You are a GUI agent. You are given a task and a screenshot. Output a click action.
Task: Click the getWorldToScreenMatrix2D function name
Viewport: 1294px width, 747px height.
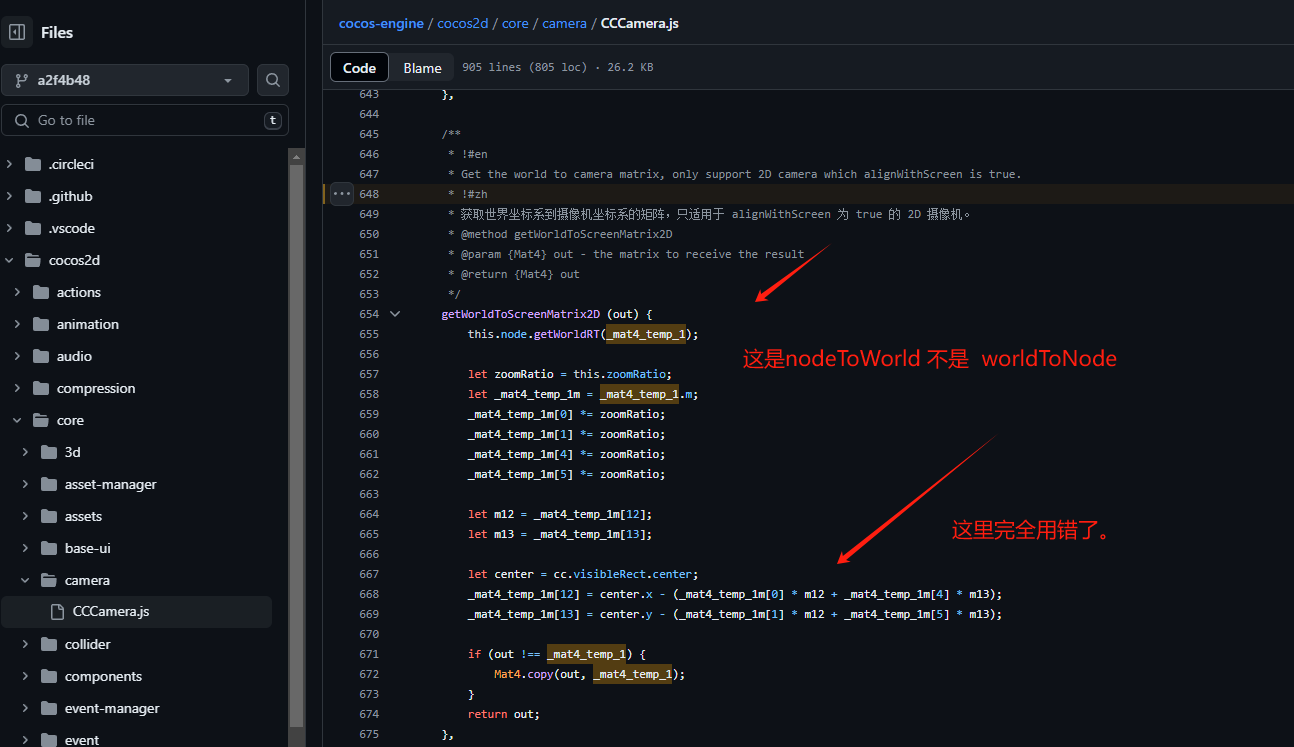click(521, 314)
